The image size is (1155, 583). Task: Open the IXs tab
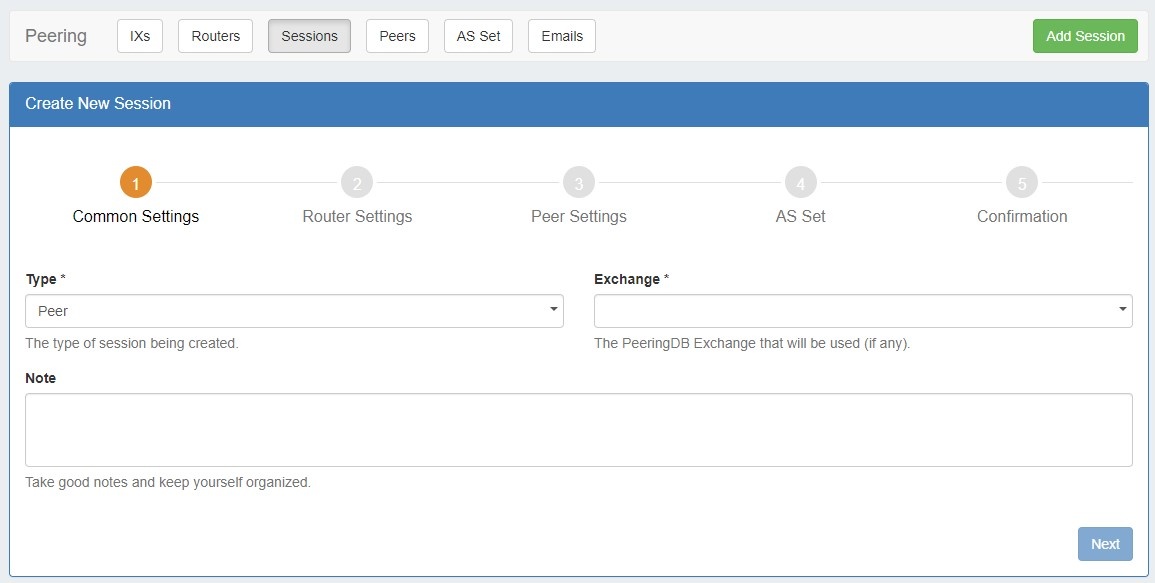(x=140, y=36)
